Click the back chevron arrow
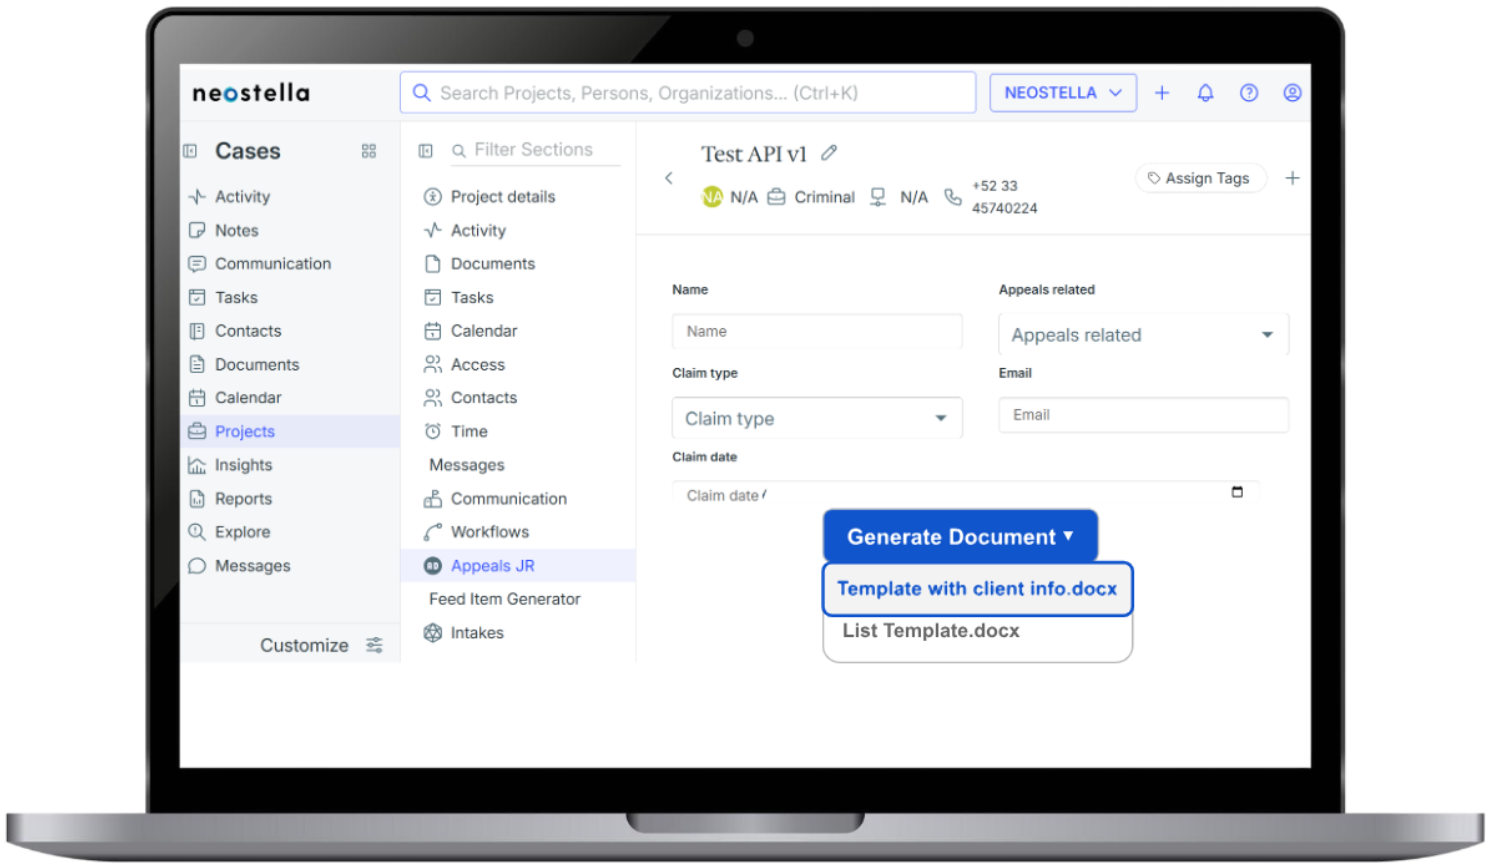The width and height of the screenshot is (1486, 868). [x=669, y=178]
